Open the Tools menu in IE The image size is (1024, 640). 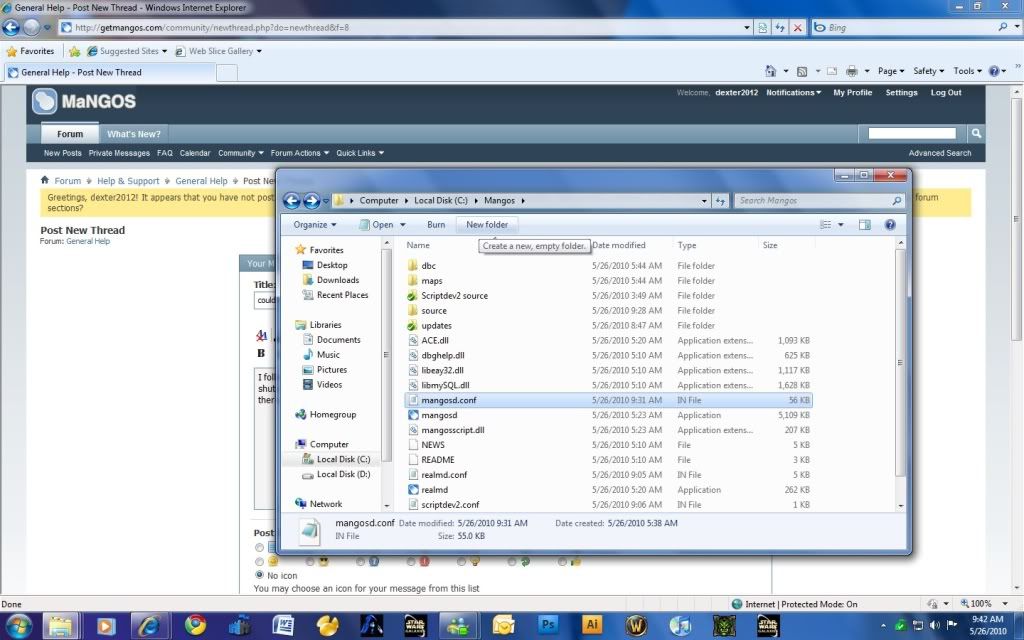coord(967,71)
